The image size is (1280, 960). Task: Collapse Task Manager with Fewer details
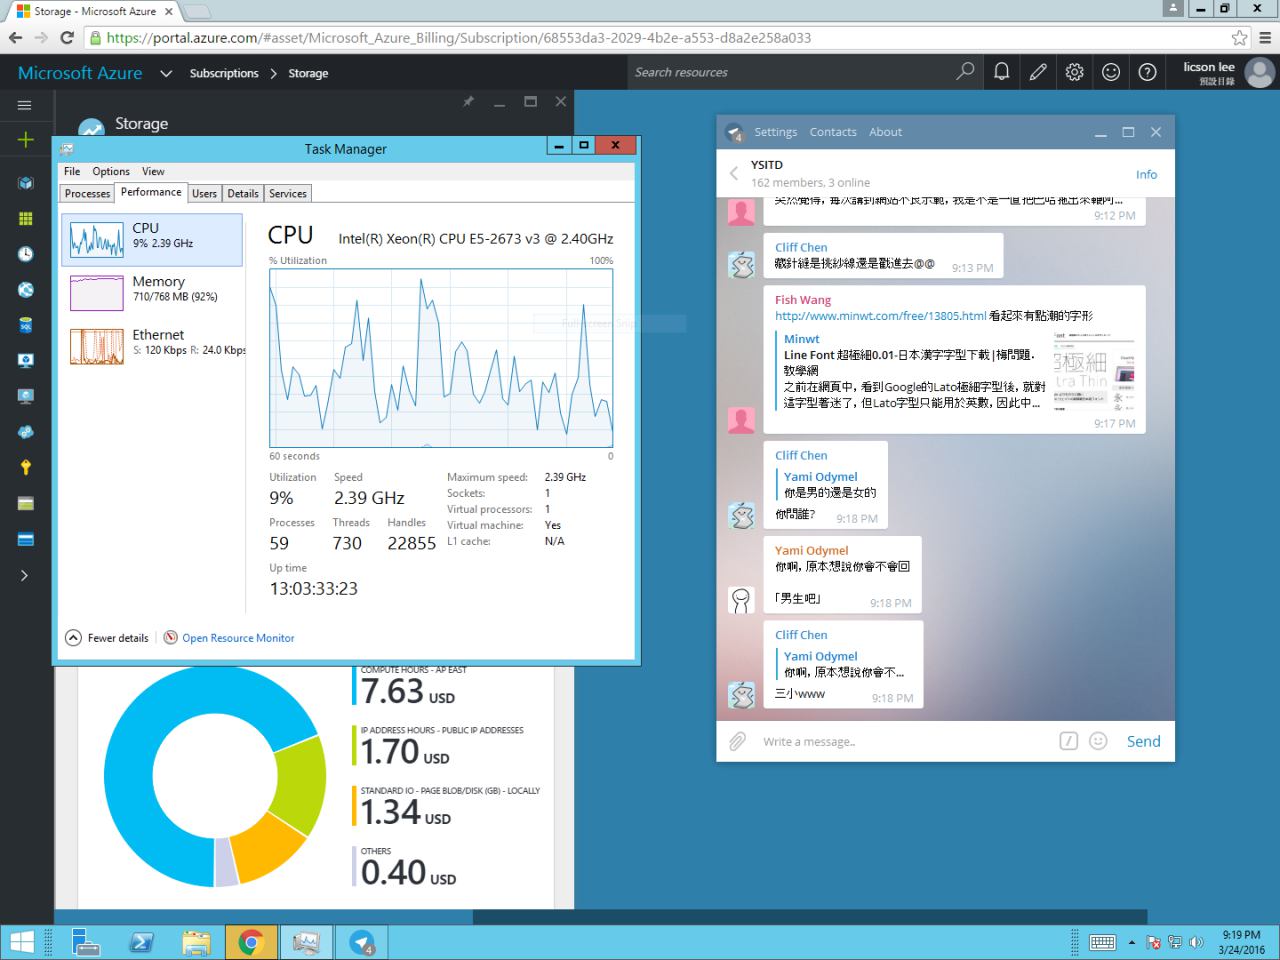(107, 638)
